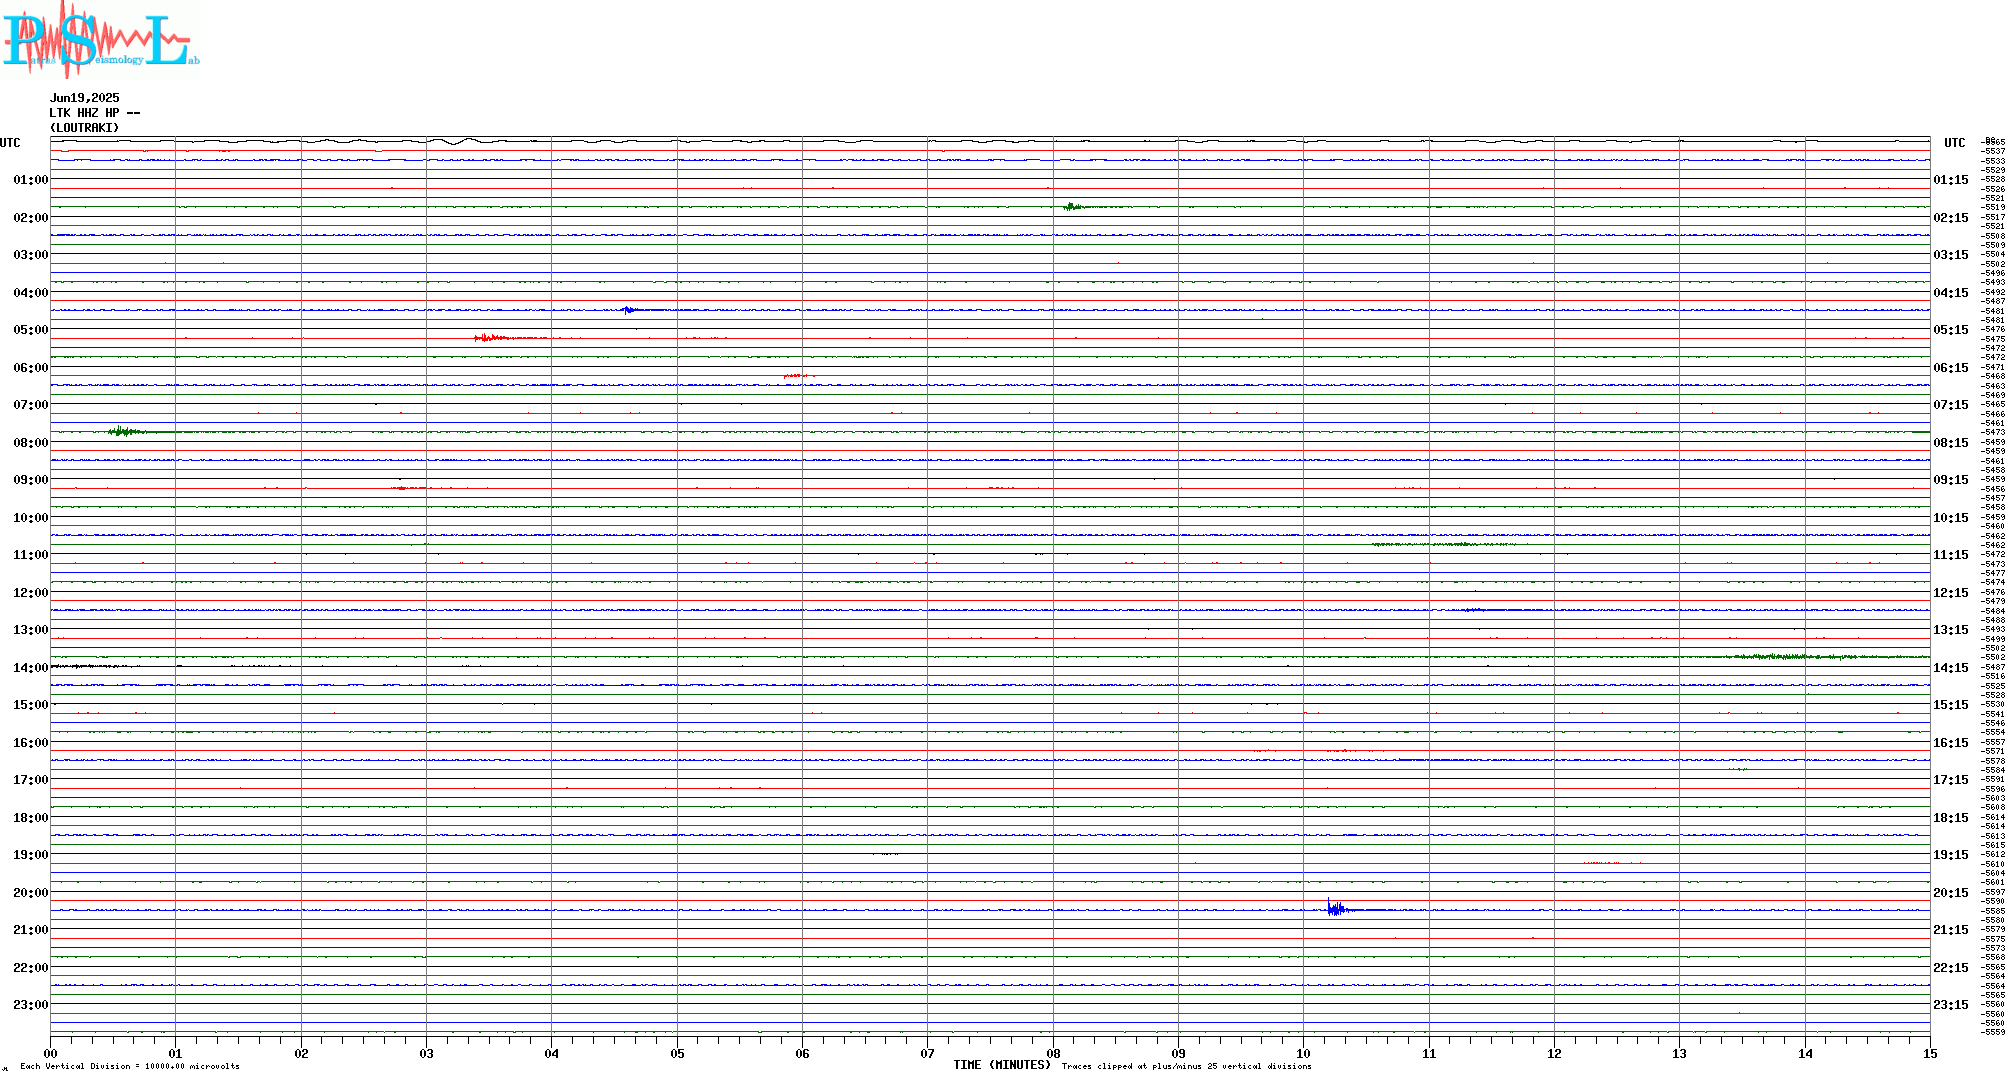2010x1080 pixels.
Task: Click minute 08 on the time axis
Action: click(x=1053, y=1053)
